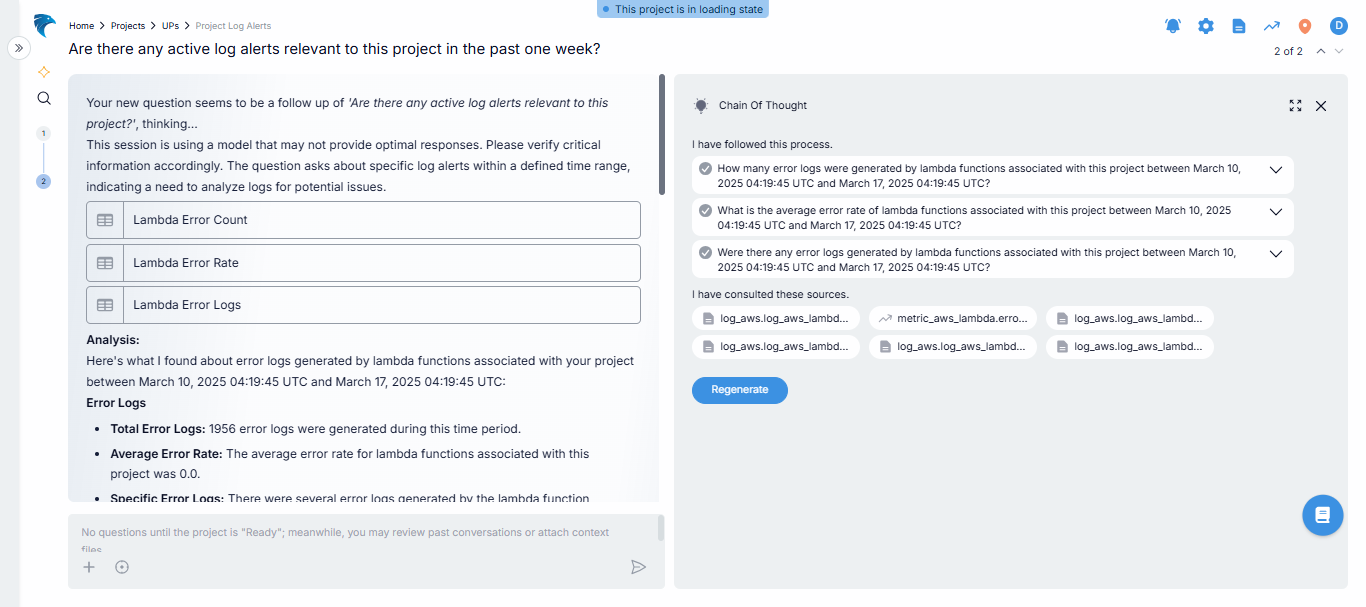
Task: Open the Projects breadcrumb link
Action: [x=128, y=26]
